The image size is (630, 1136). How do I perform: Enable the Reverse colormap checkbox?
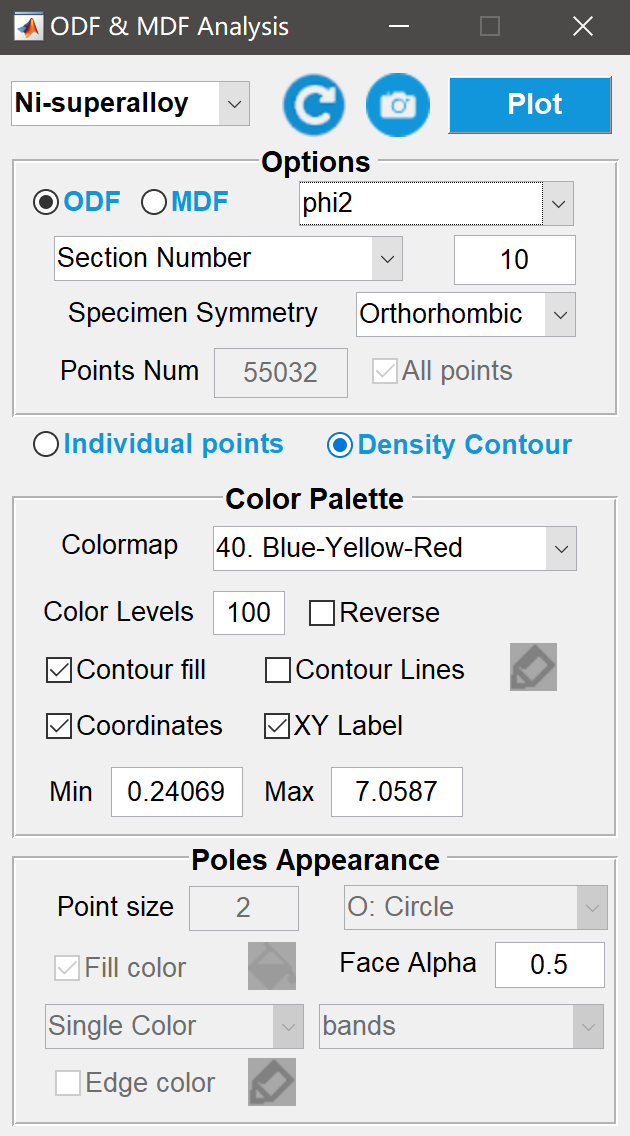pos(322,613)
